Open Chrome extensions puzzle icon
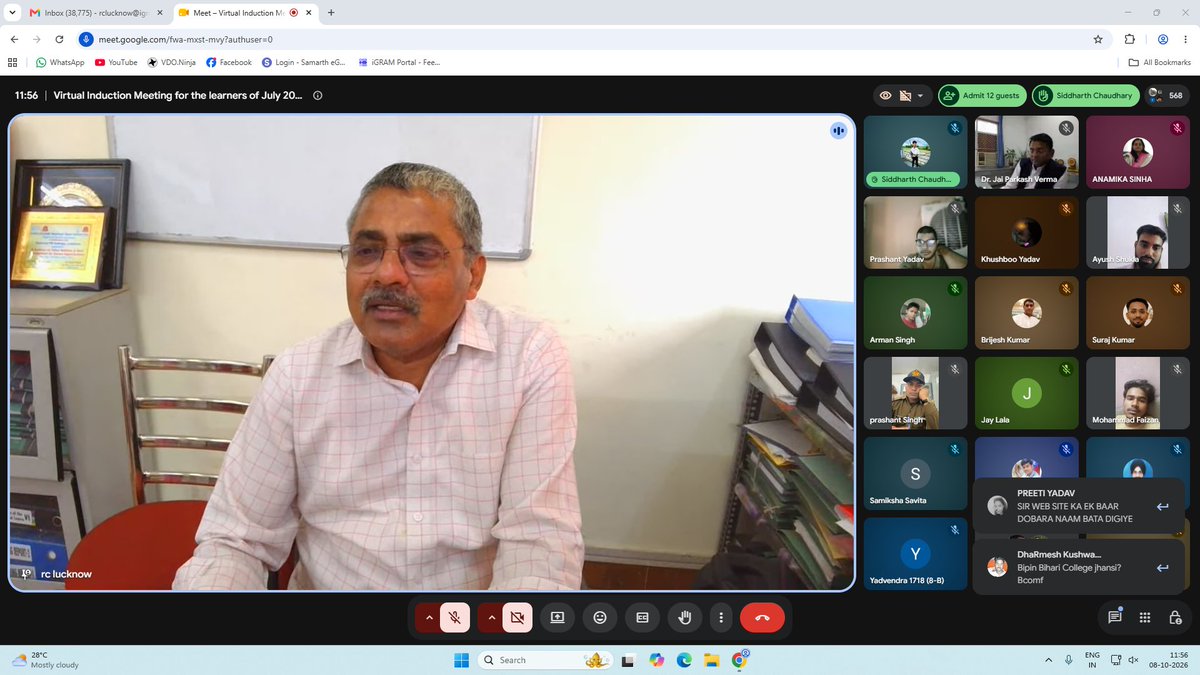1200x675 pixels. 1129,39
